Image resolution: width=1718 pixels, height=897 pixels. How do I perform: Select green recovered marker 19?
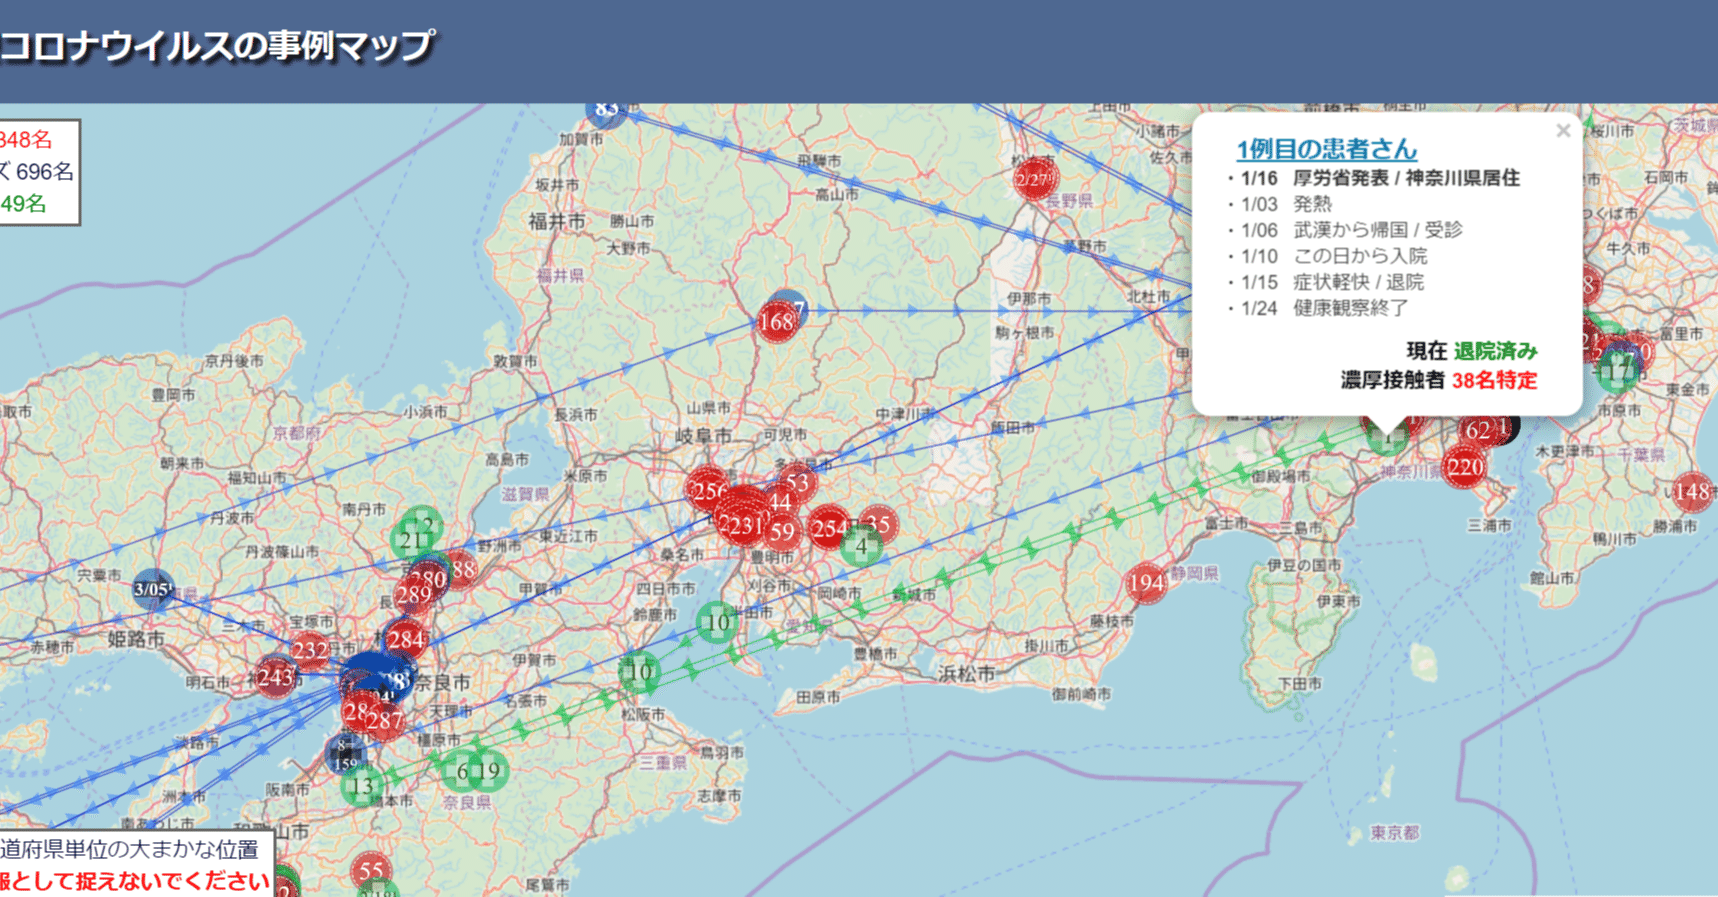click(x=488, y=771)
